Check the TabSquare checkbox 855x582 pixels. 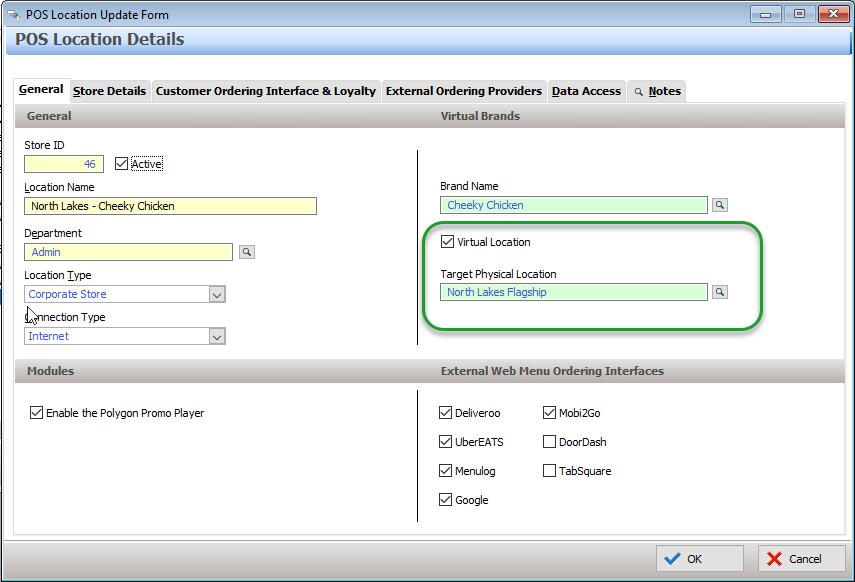550,471
